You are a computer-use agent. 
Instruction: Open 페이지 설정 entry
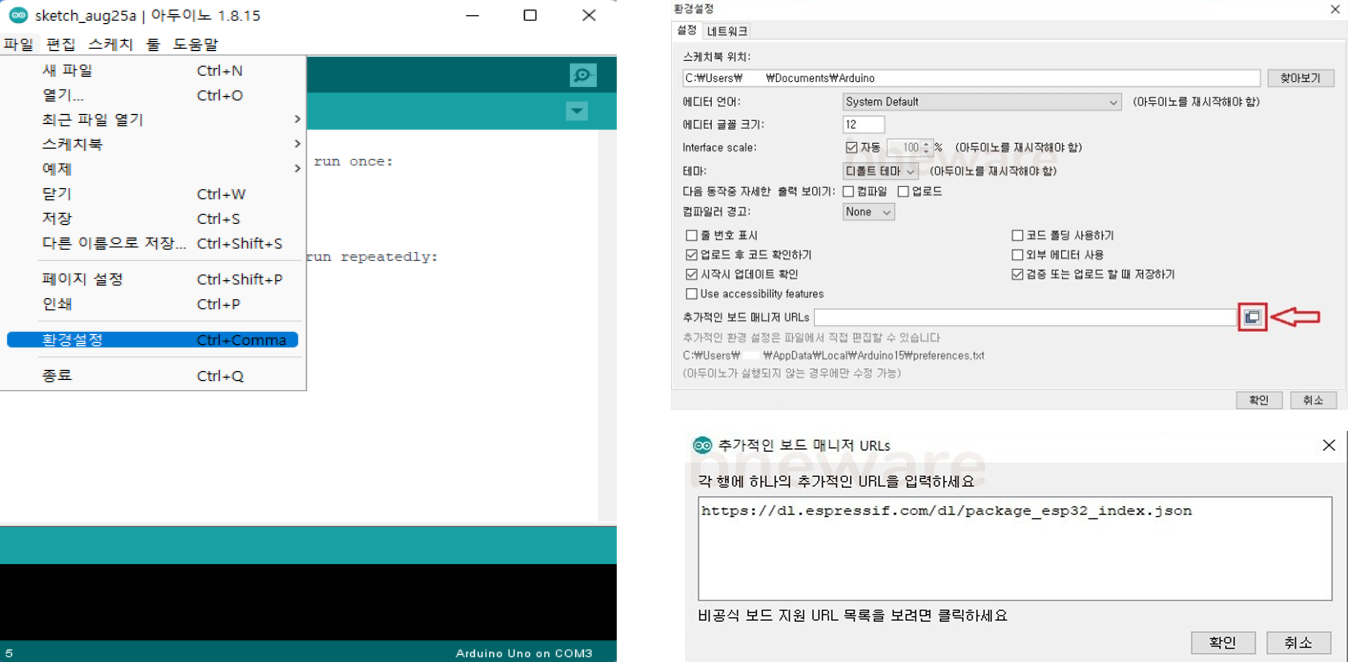pyautogui.click(x=152, y=279)
